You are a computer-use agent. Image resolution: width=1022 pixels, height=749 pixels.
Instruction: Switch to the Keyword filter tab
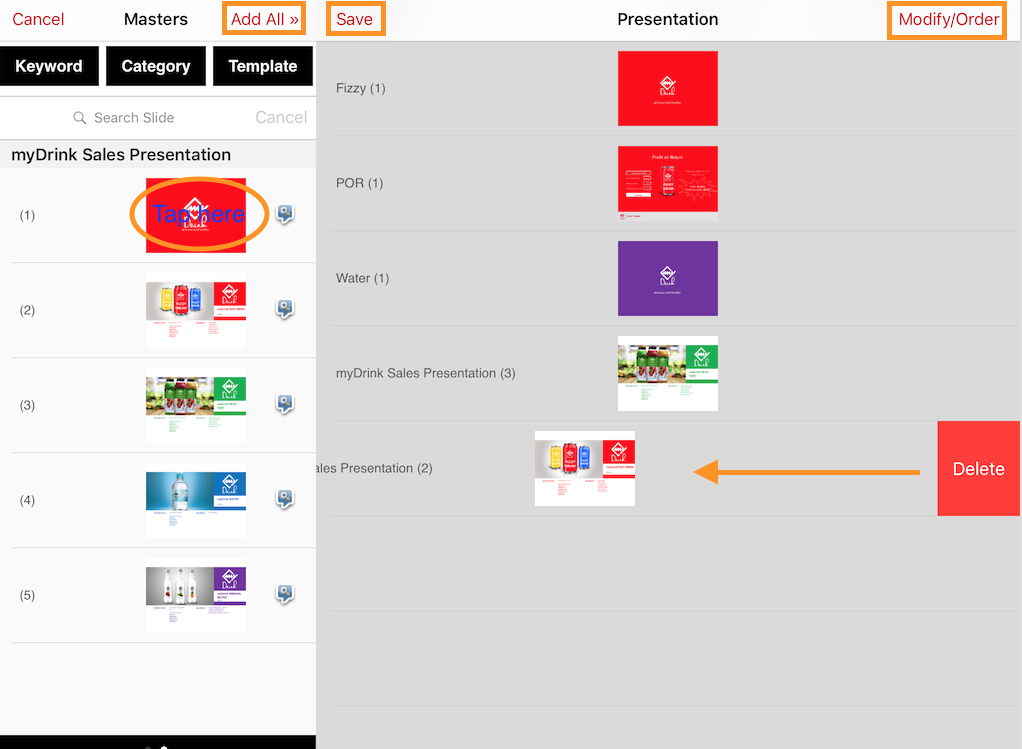click(x=49, y=66)
